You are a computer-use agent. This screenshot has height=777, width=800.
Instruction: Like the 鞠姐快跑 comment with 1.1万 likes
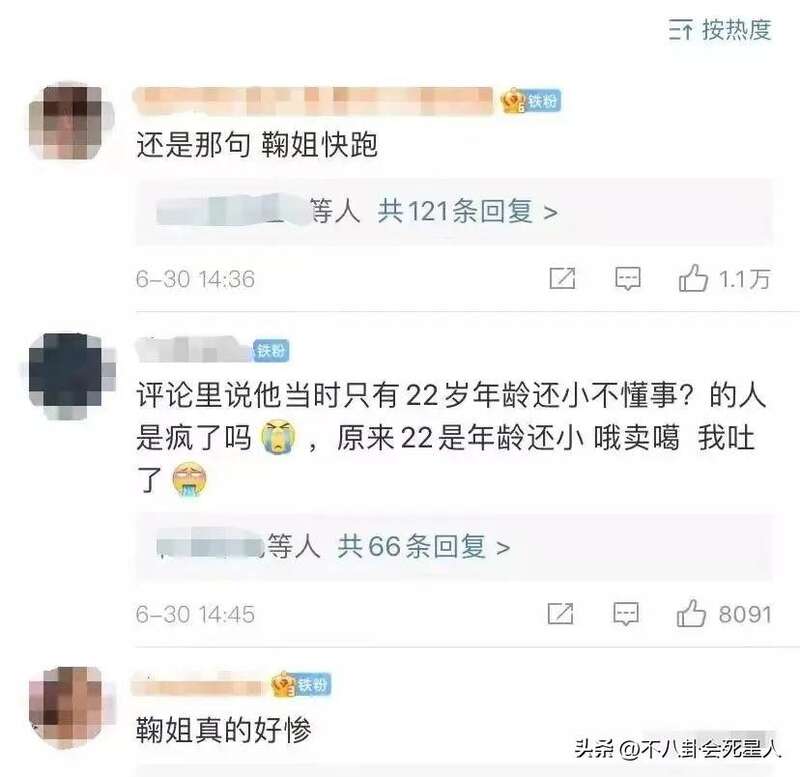693,279
